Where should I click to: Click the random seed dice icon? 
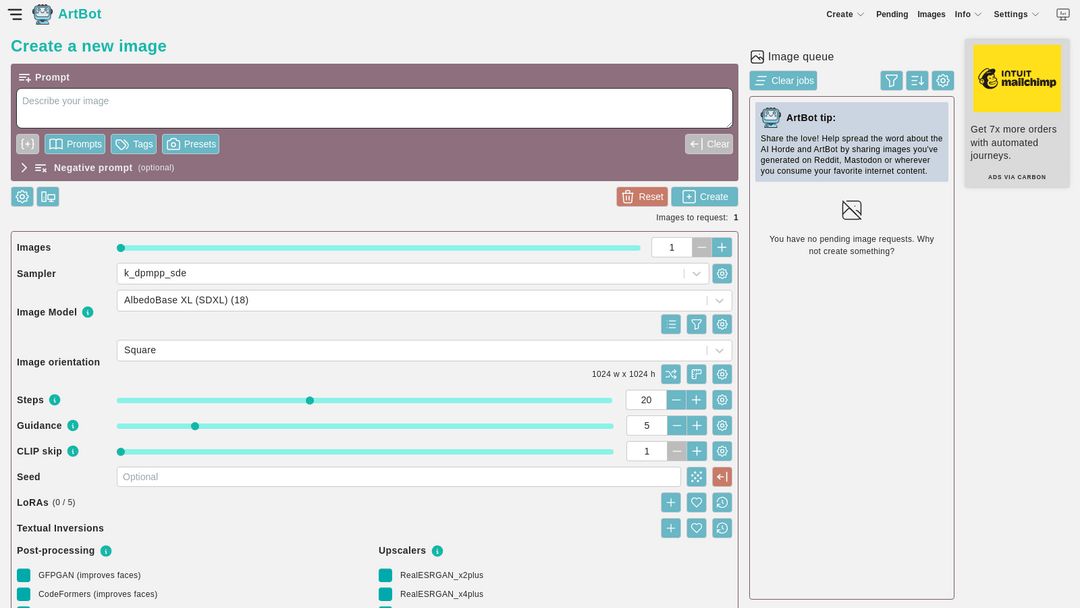point(696,477)
